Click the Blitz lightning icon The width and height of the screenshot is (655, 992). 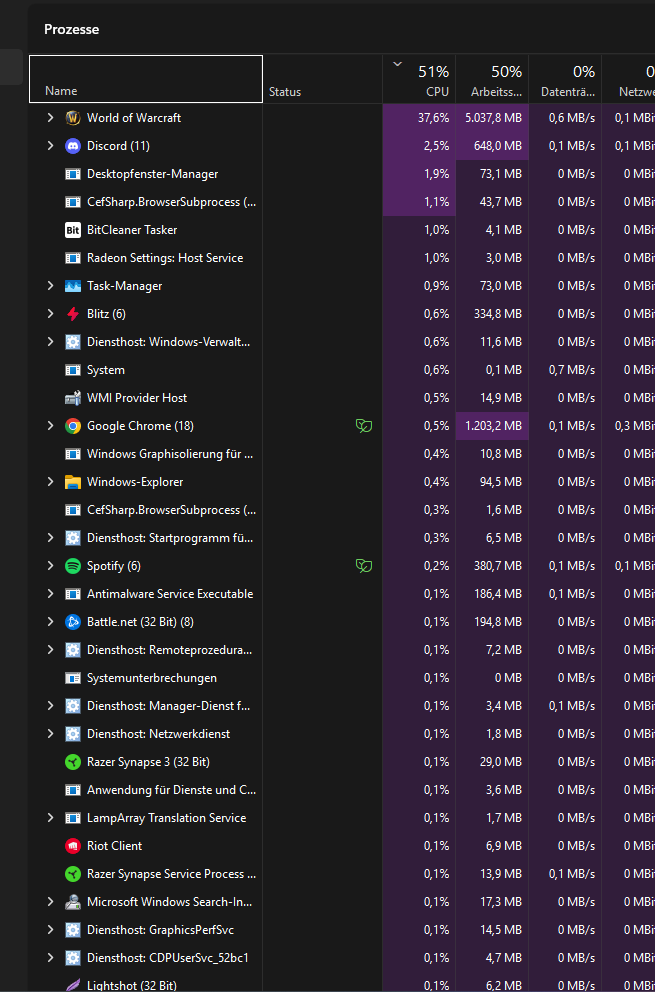point(73,314)
